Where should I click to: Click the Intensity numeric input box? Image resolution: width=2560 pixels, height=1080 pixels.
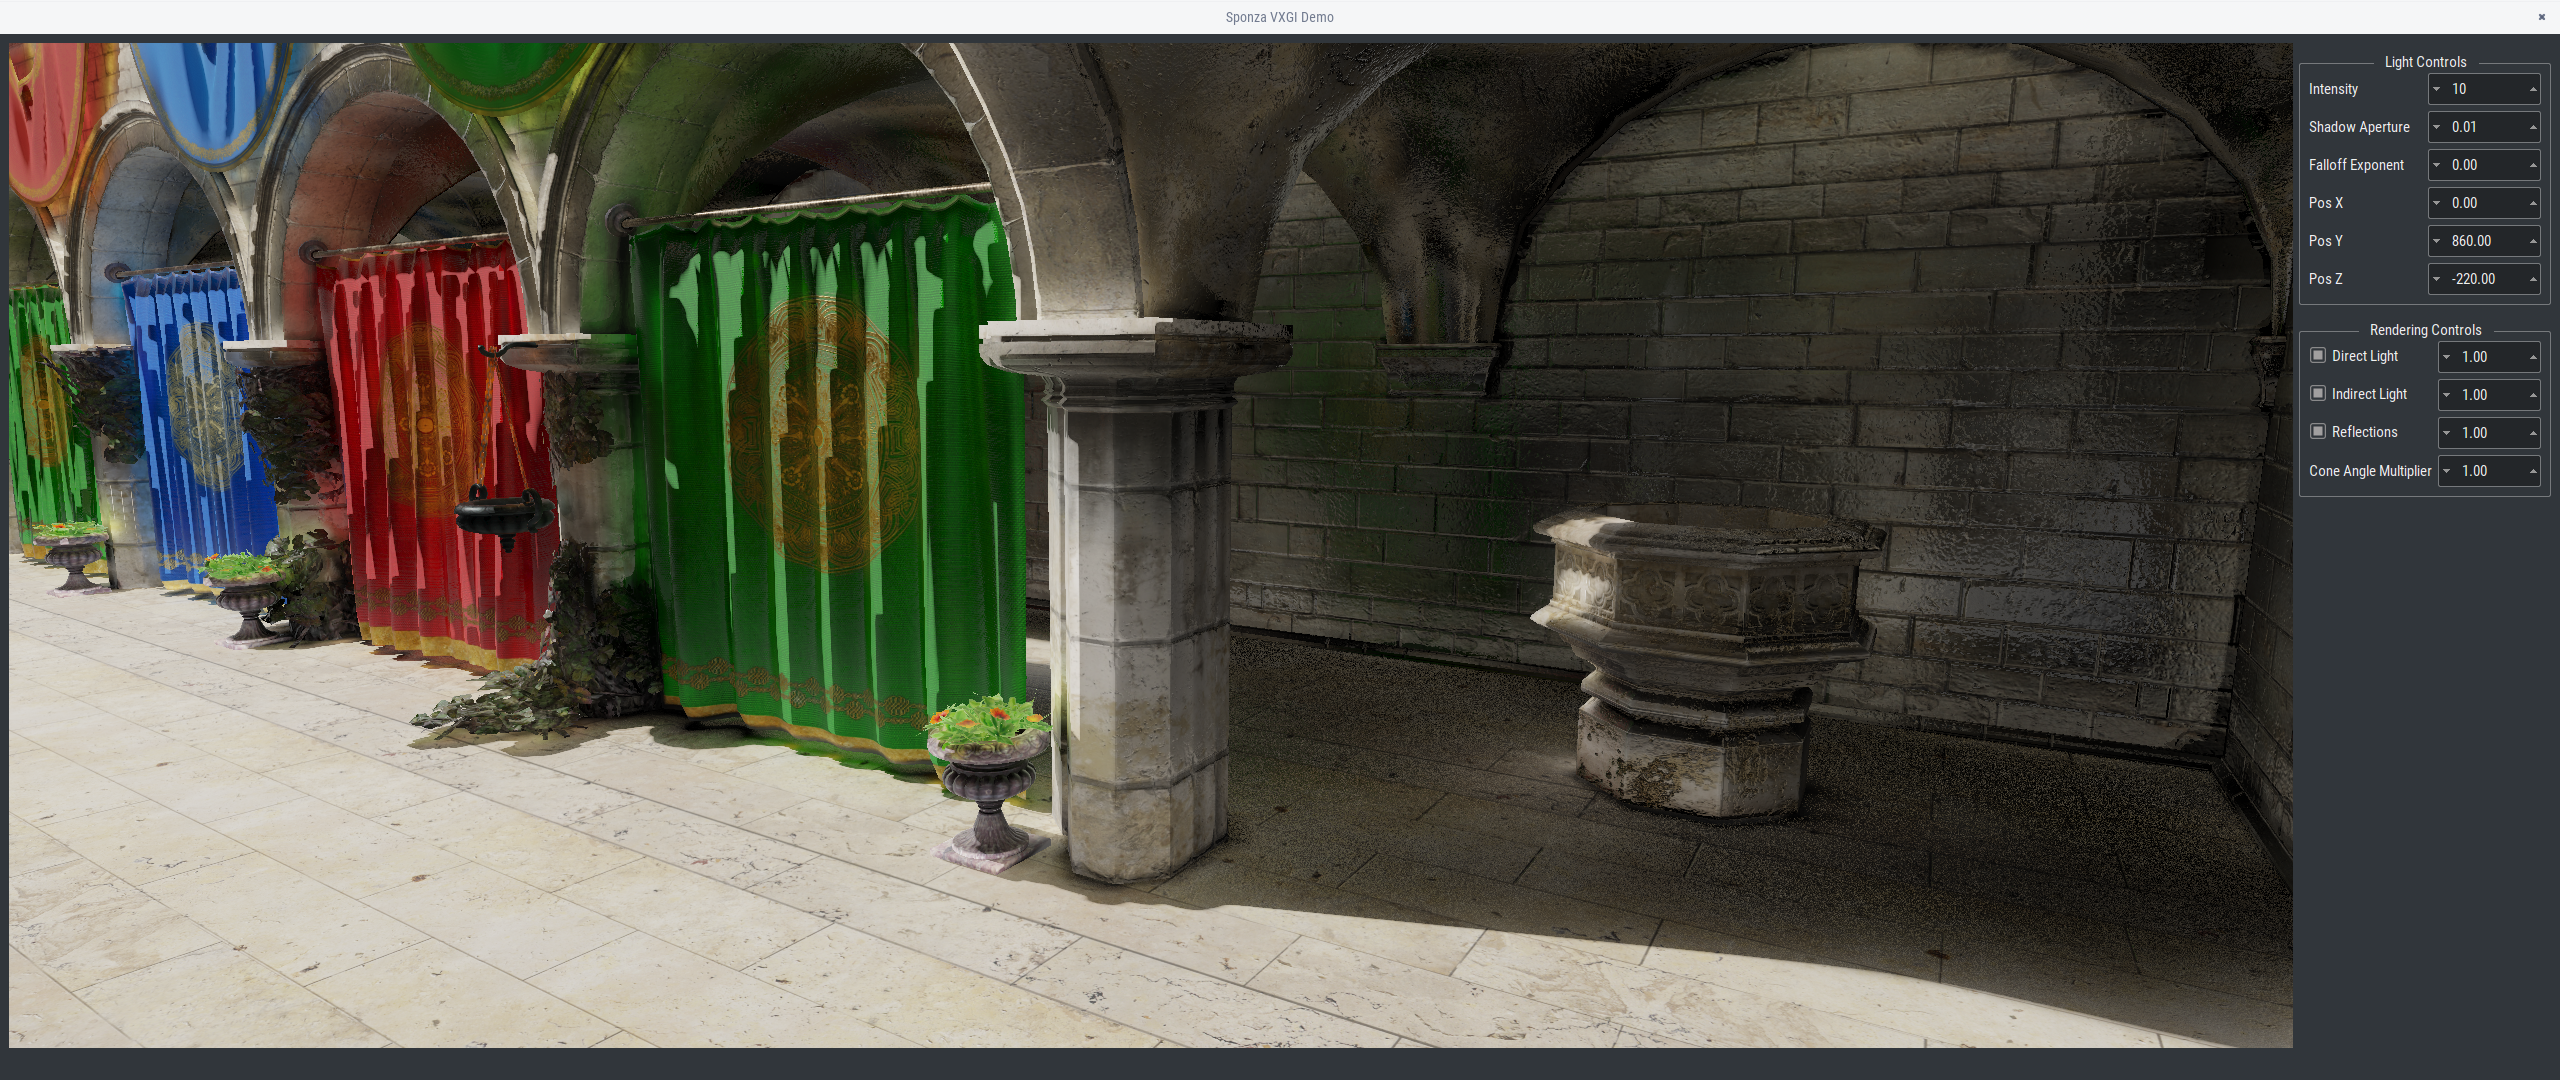pos(2485,89)
